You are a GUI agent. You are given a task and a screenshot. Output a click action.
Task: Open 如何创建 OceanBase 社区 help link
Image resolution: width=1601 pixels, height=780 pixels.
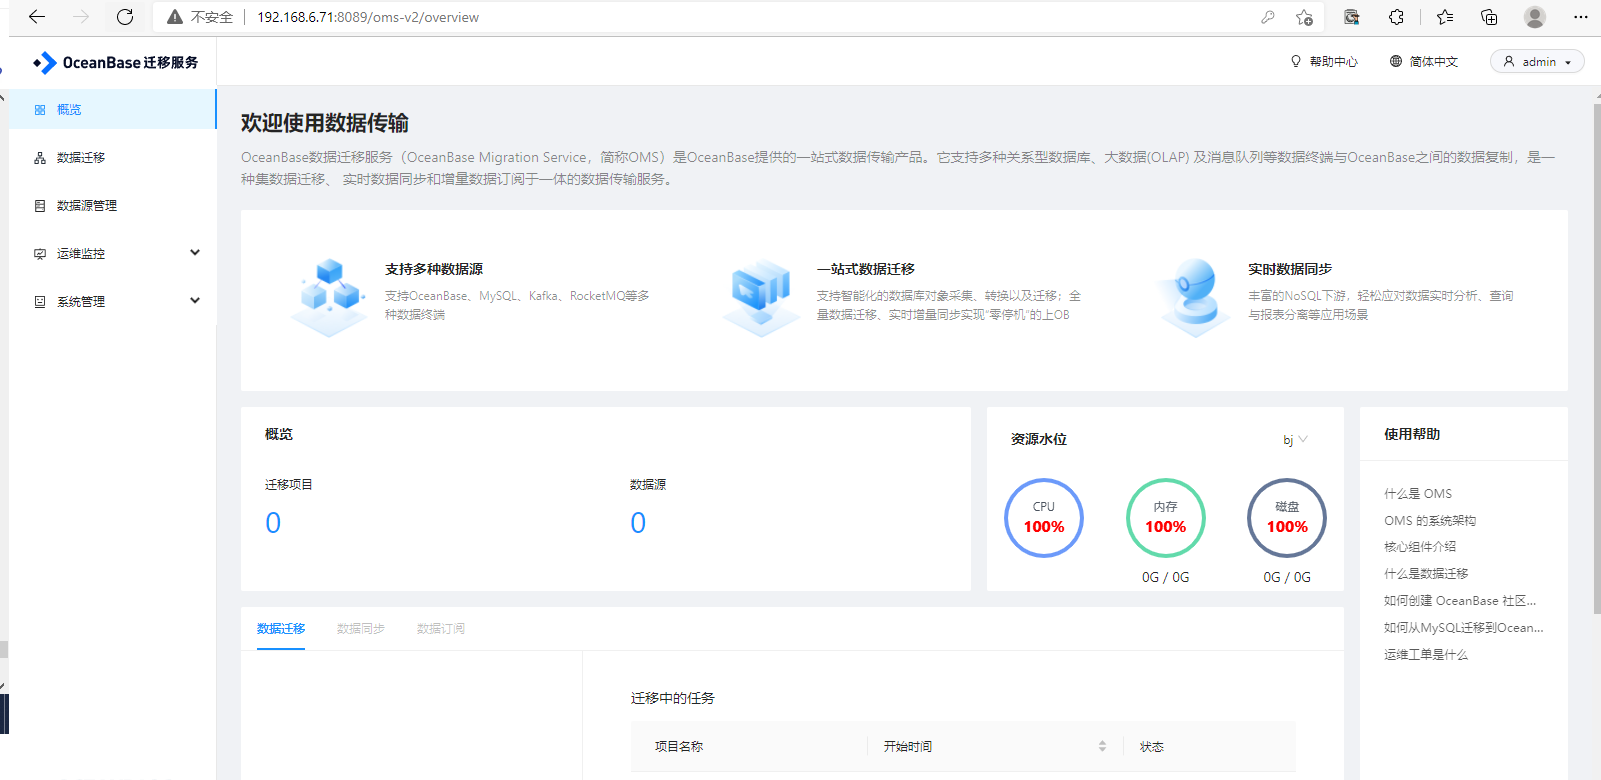1460,601
